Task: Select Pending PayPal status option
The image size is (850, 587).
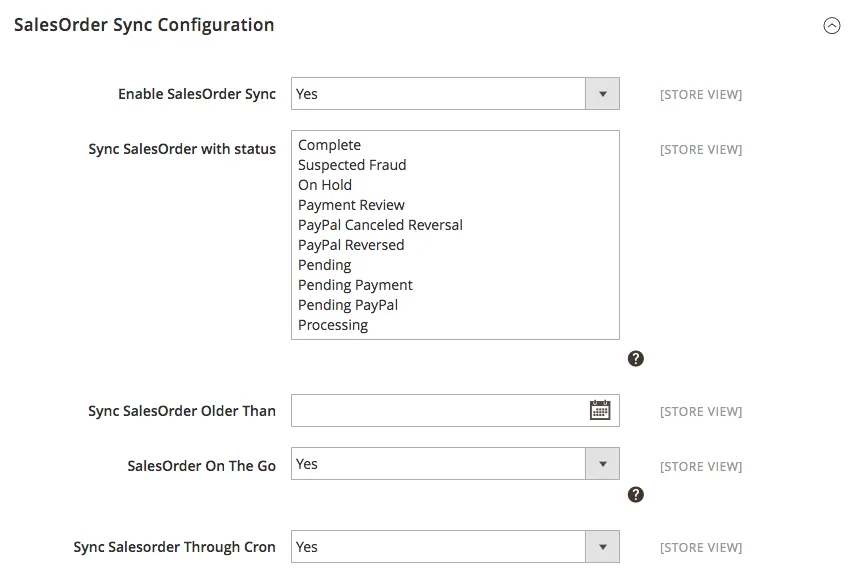Action: (x=348, y=305)
